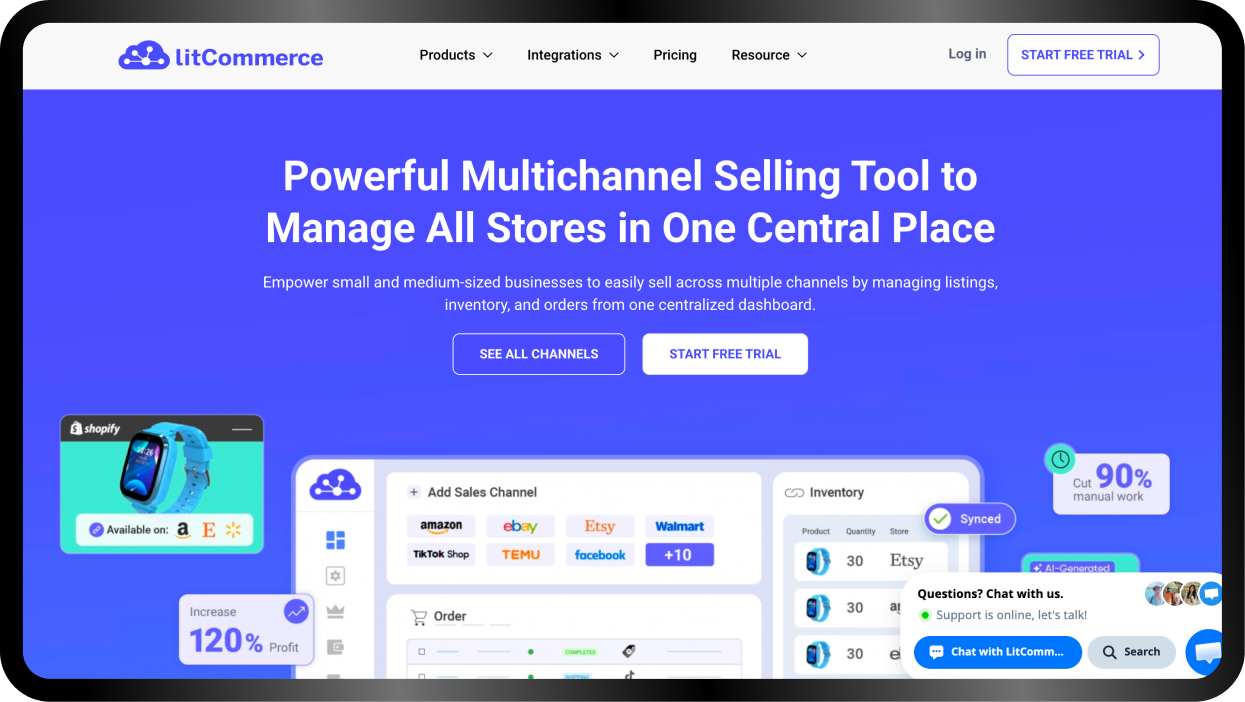Screen dimensions: 1245x702
Task: Click the Search button in chat widget
Action: click(x=1132, y=652)
